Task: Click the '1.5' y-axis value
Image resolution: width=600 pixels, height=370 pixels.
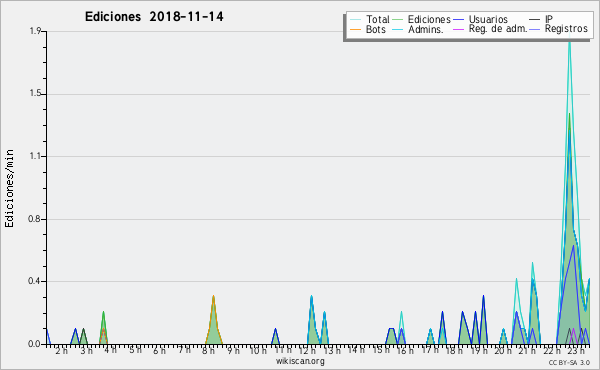Action: 35,94
